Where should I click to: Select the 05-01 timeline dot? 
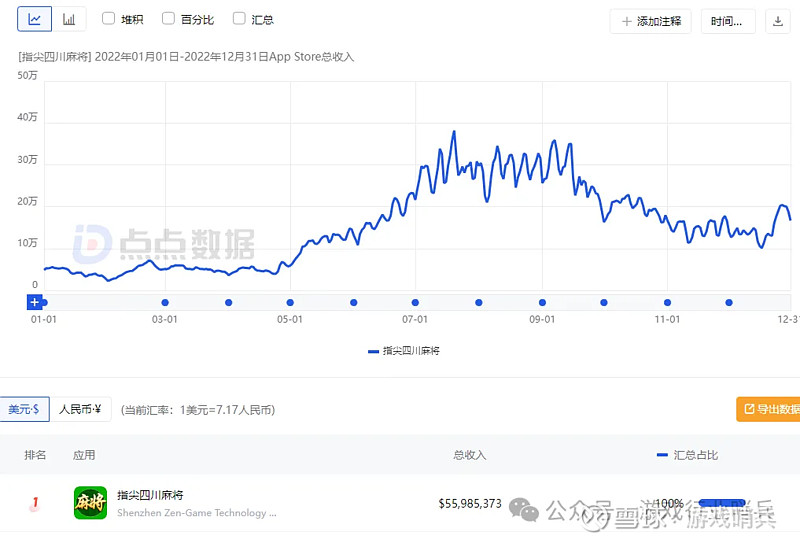290,303
